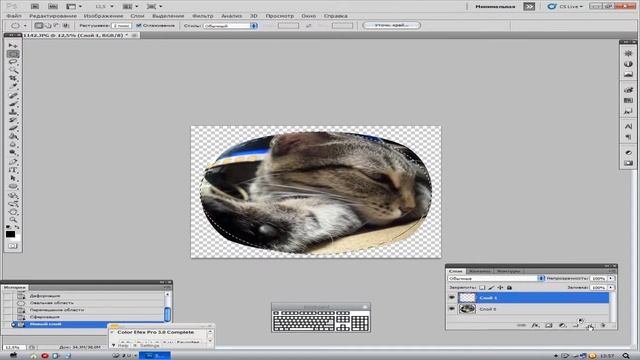Viewport: 640px width, 360px height.
Task: Open Mini Bridge from application bar
Action: [53, 6]
